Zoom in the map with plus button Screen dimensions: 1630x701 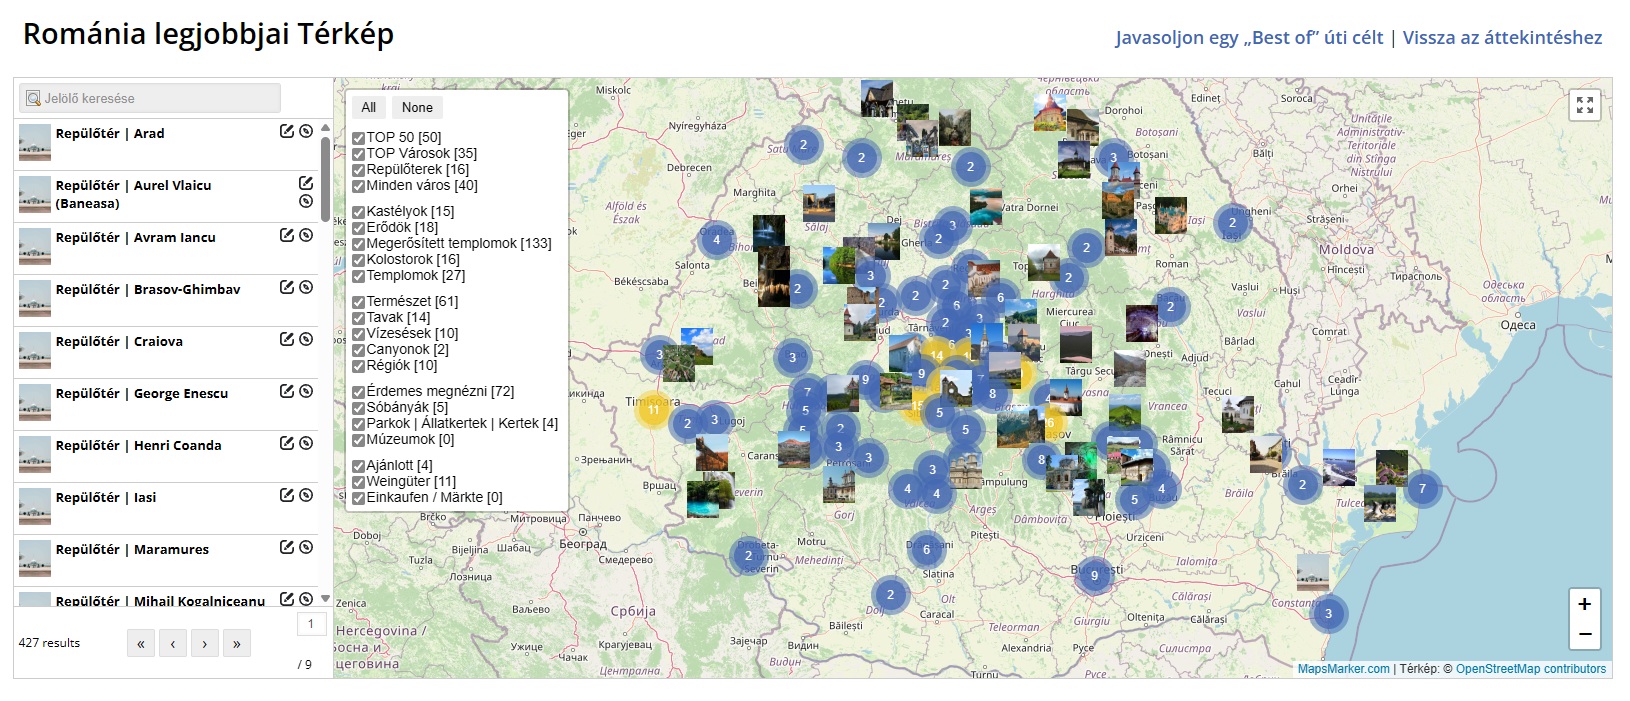point(1584,604)
